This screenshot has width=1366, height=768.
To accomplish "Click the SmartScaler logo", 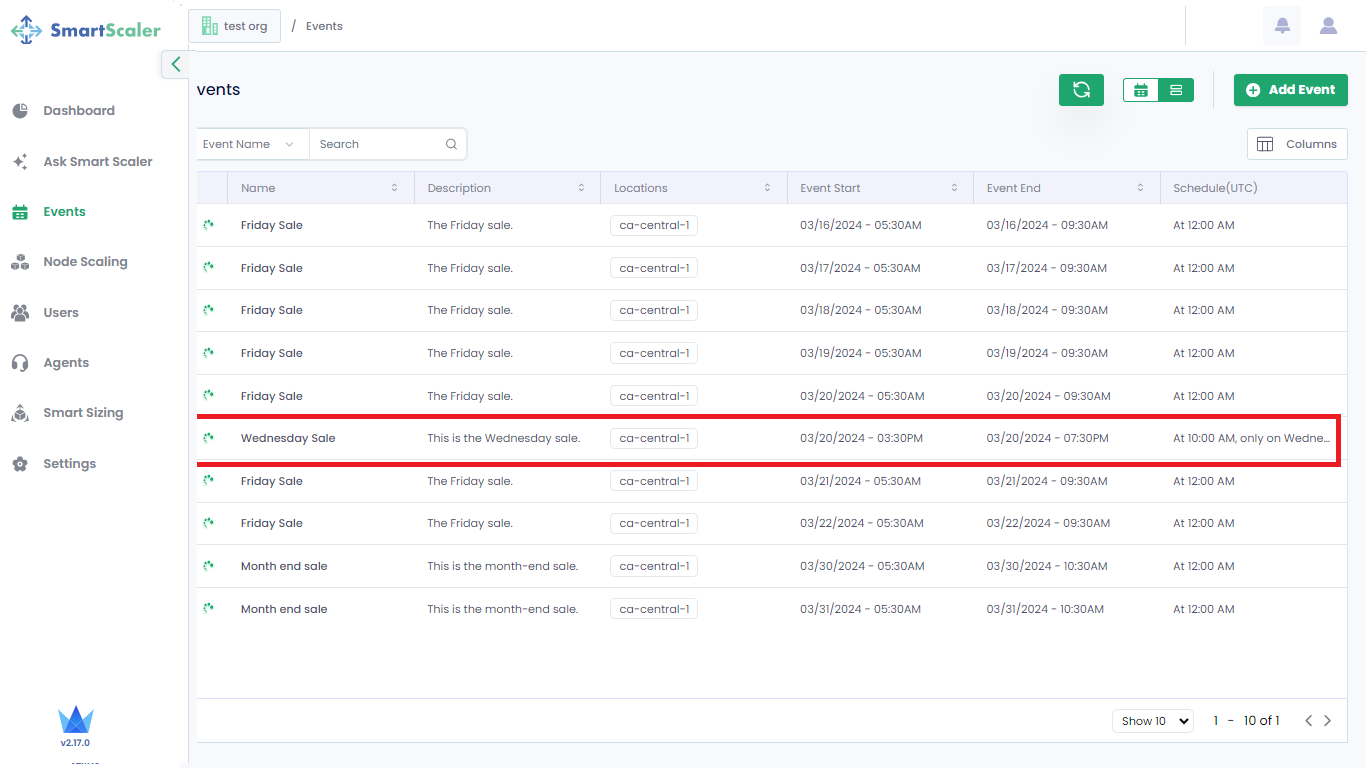I will point(86,30).
